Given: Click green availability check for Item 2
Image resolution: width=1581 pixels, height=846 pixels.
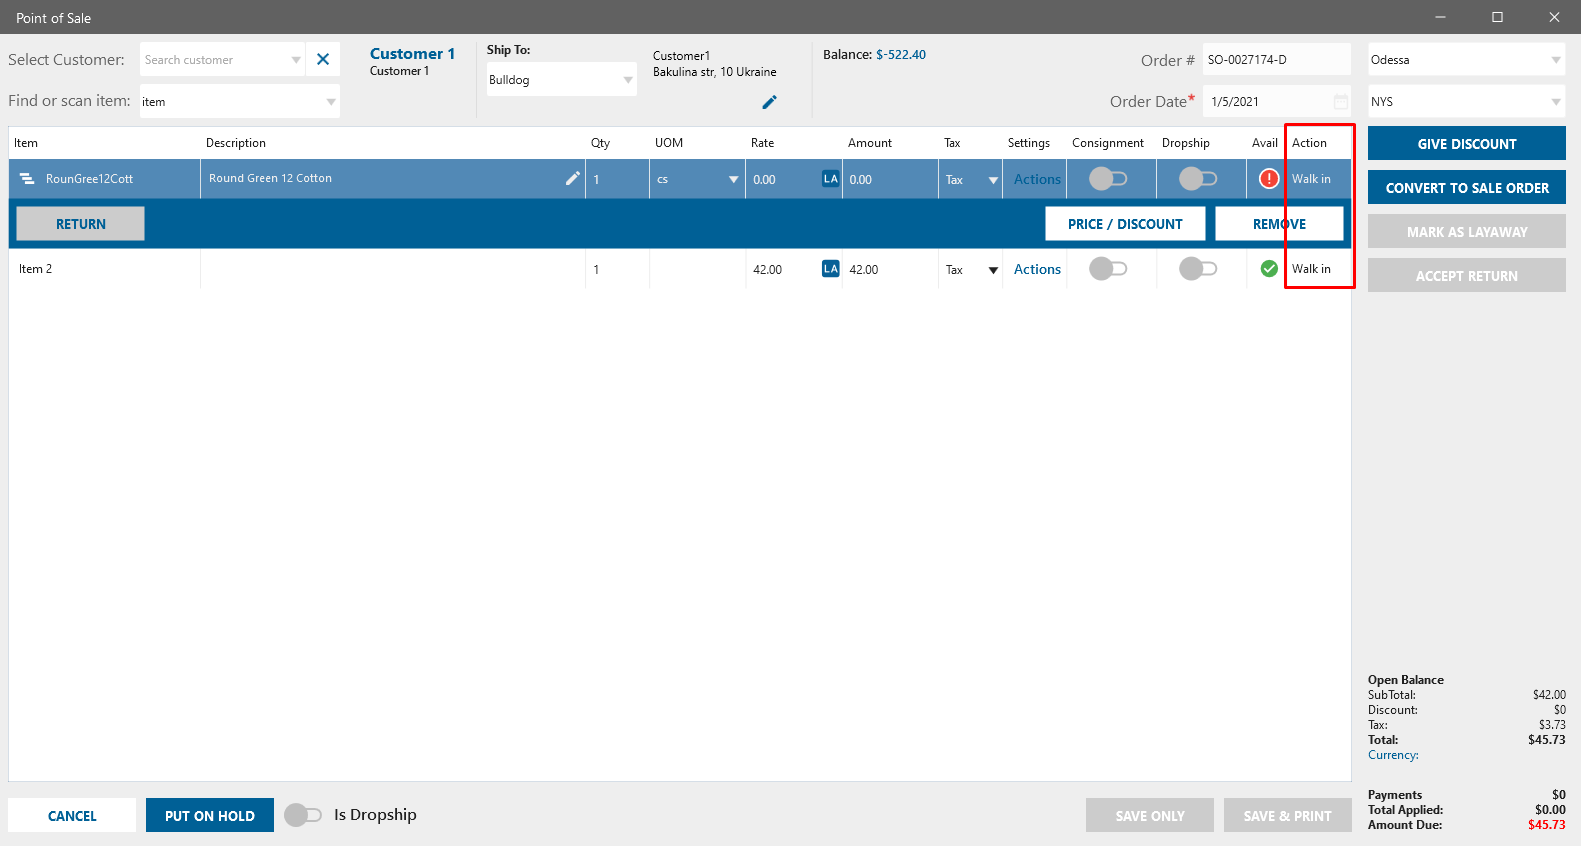Looking at the screenshot, I should 1269,269.
